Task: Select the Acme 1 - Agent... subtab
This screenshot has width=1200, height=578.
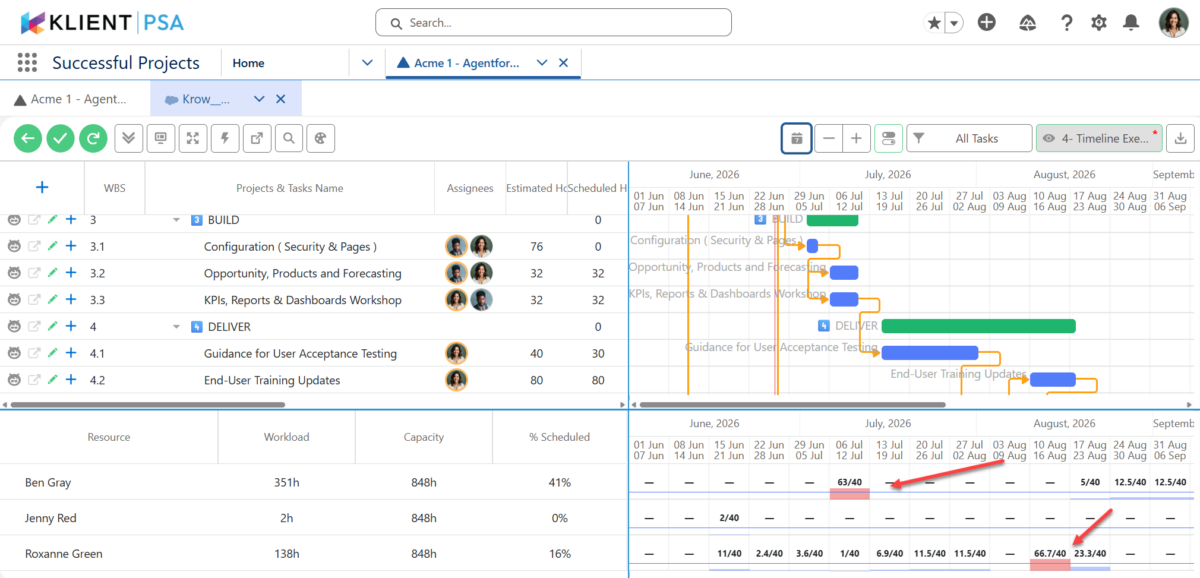Action: tap(70, 99)
